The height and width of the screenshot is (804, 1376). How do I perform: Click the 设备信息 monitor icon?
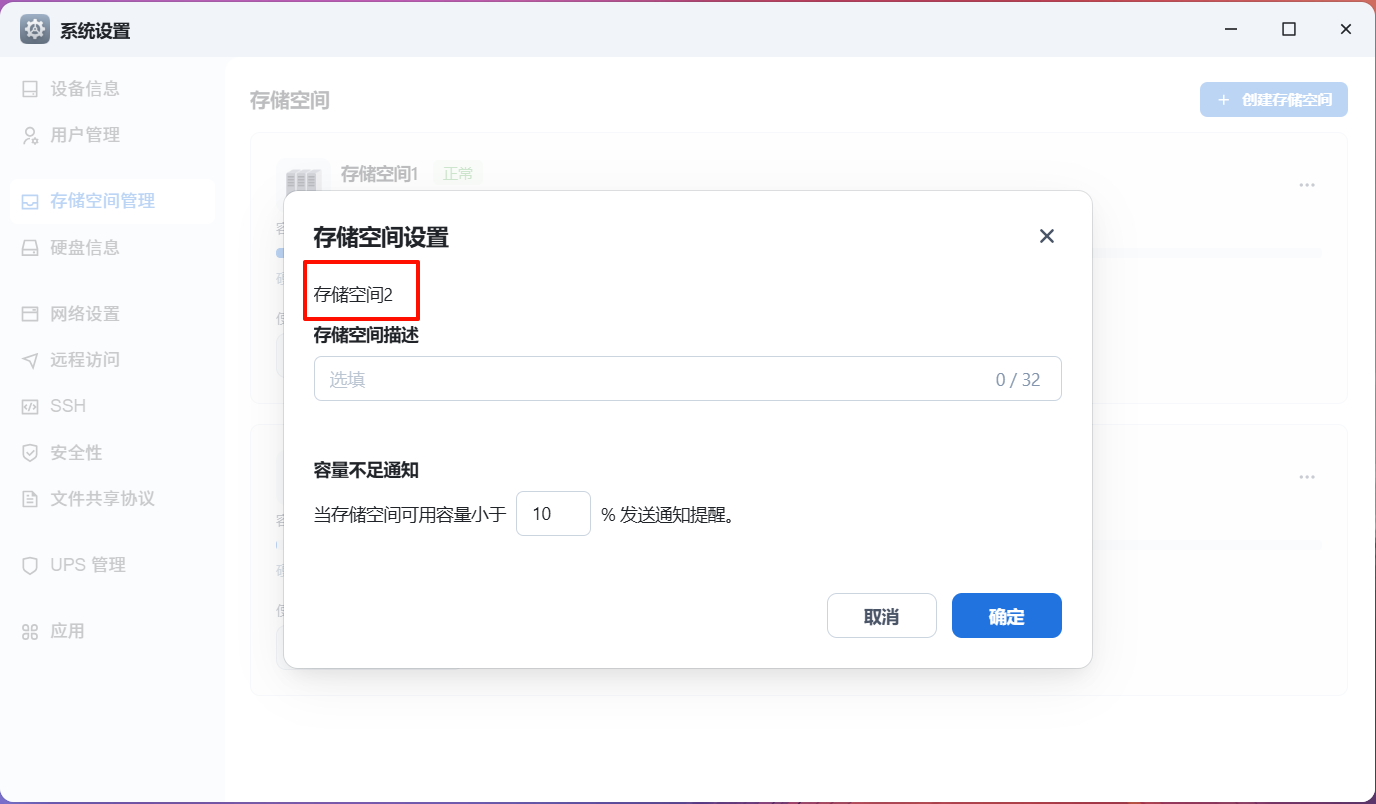coord(31,89)
